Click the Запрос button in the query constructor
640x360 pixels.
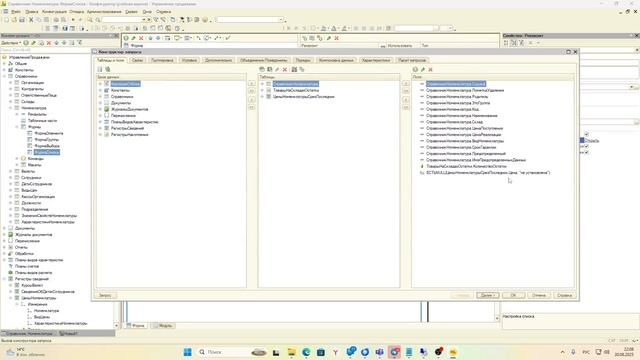[105, 295]
